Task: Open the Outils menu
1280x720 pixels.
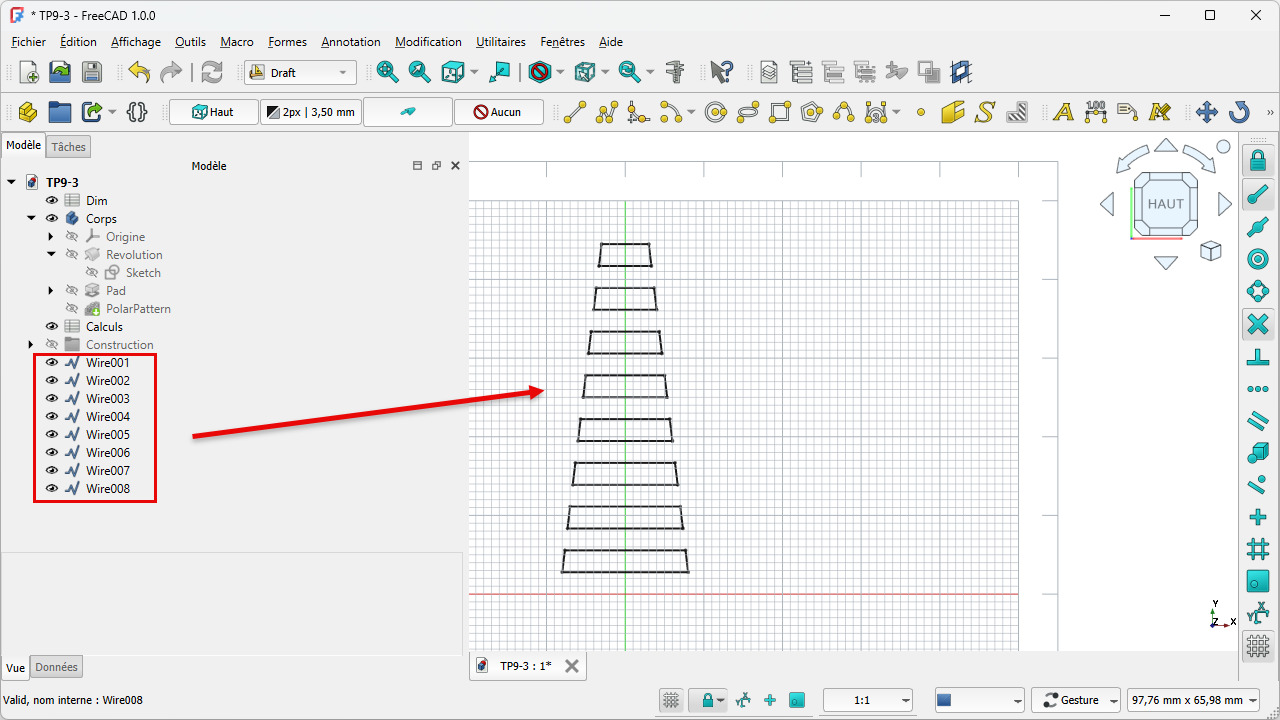Action: pyautogui.click(x=190, y=42)
